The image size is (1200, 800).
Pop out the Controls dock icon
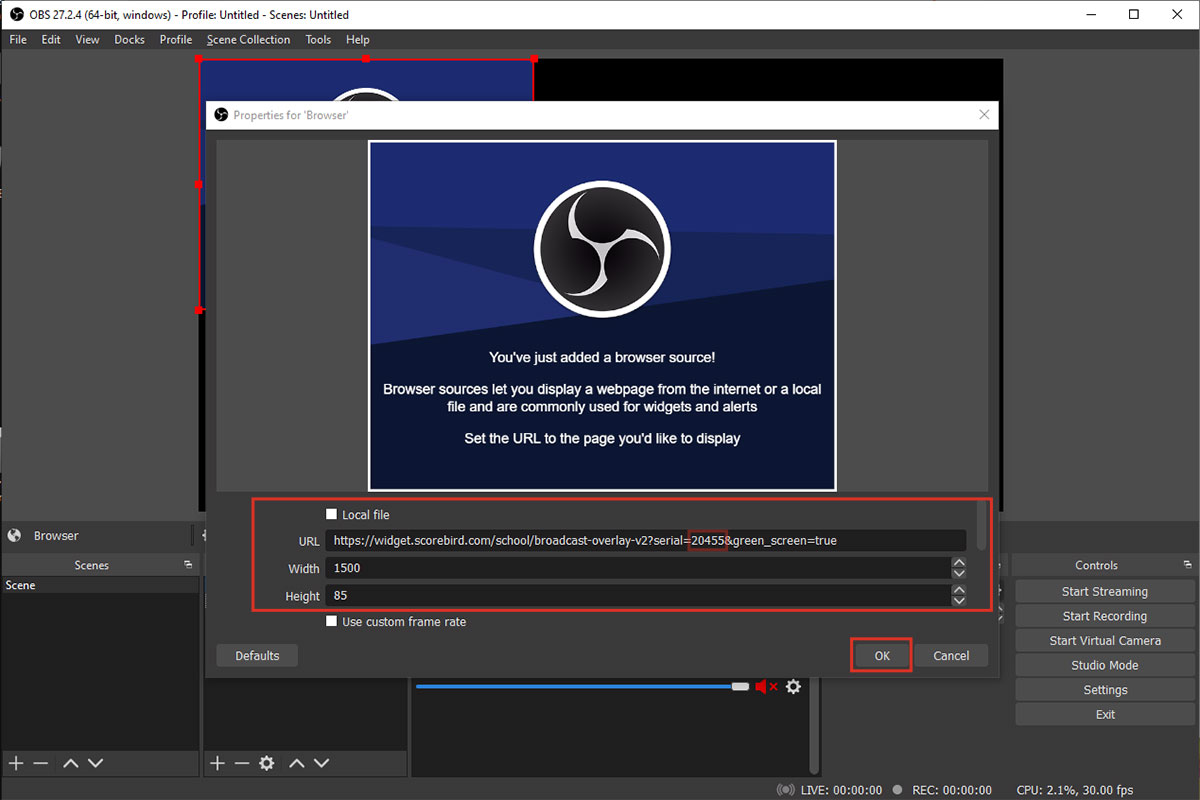tap(1187, 565)
